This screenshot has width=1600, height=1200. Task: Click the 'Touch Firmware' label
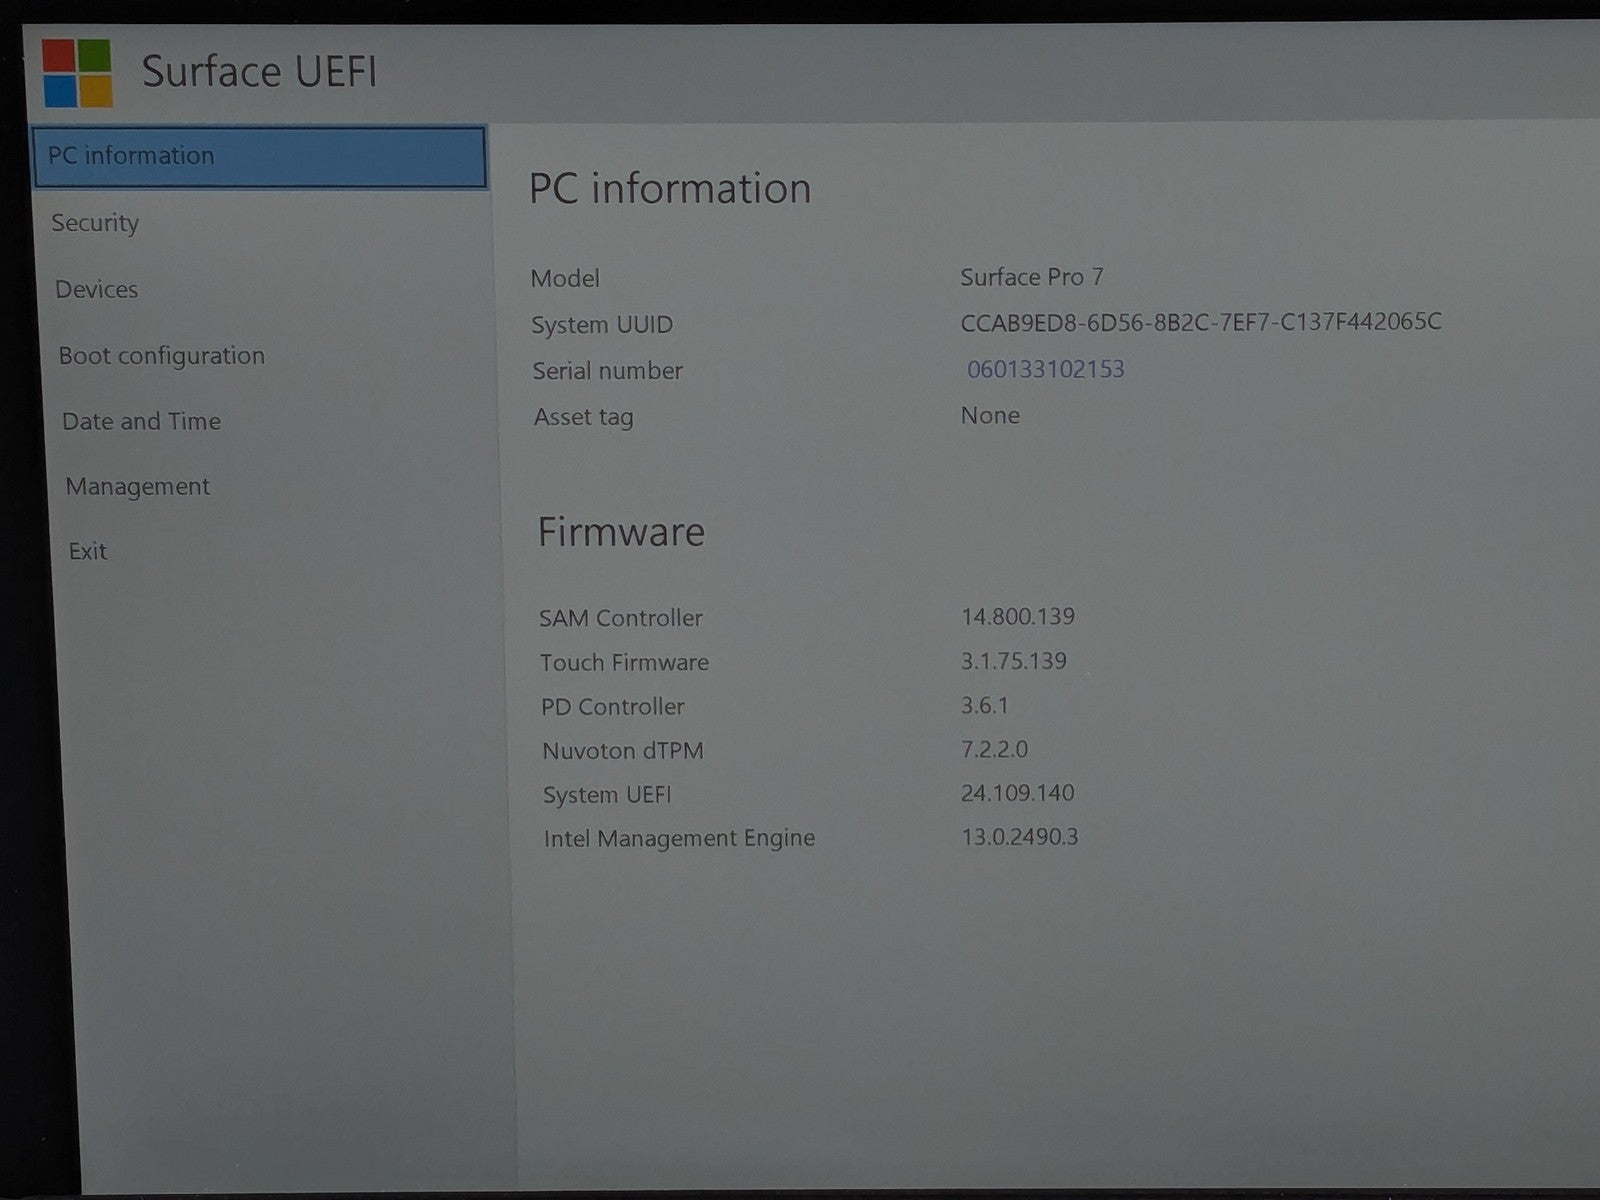point(625,662)
